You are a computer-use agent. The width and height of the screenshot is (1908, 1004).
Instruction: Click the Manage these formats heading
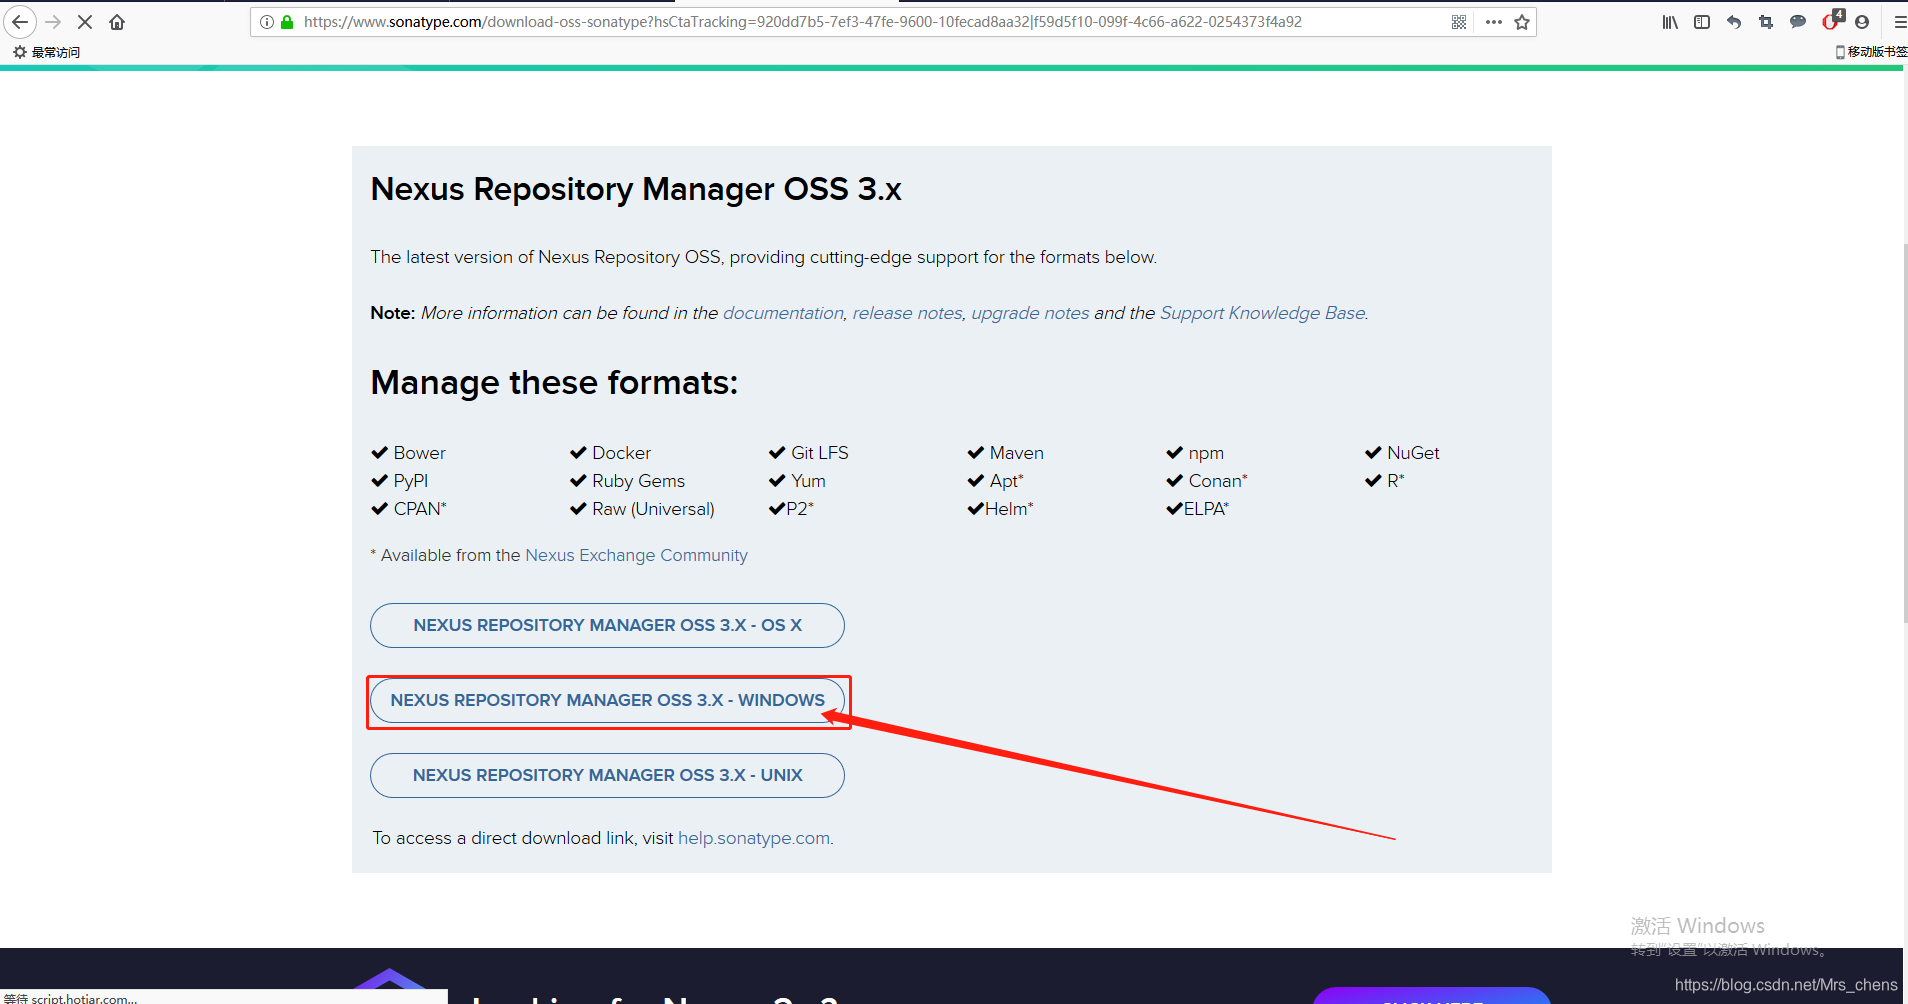[x=554, y=383]
